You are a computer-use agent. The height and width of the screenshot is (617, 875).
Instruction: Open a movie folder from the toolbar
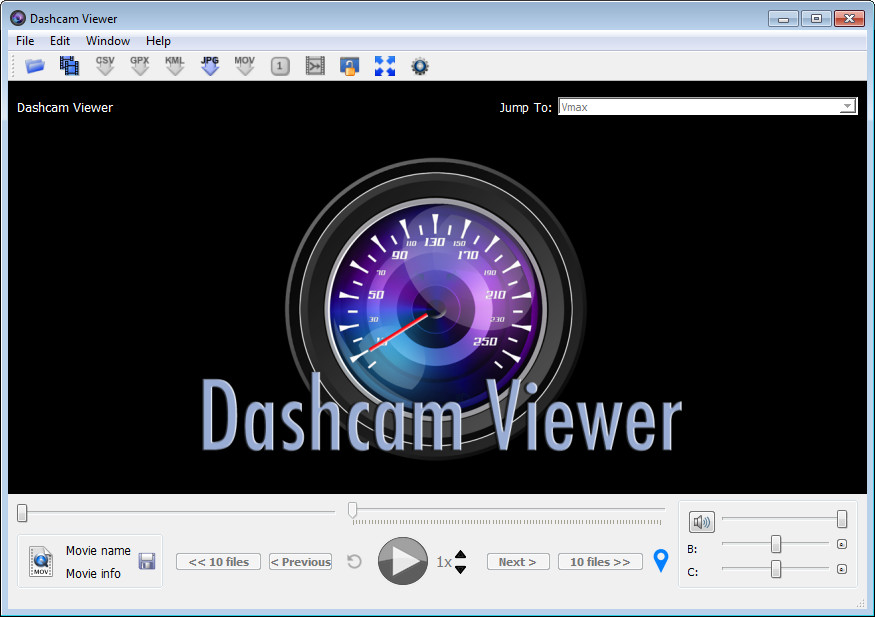pyautogui.click(x=34, y=65)
